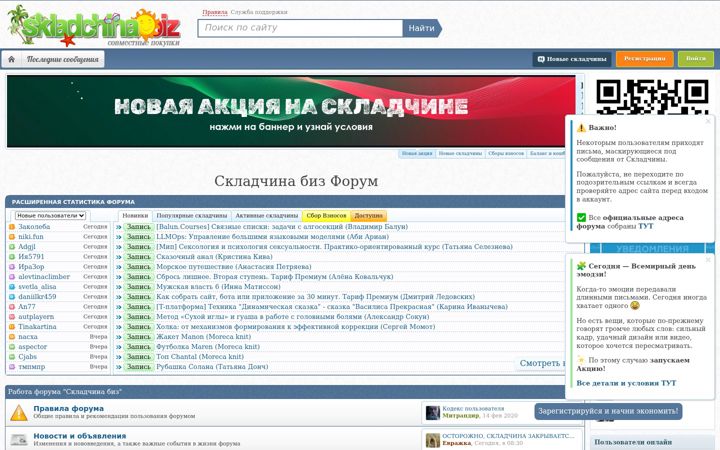Screen dimensions: 720x450
Task: Click the 'Новые складчины' button in the nav bar
Action: (x=572, y=59)
